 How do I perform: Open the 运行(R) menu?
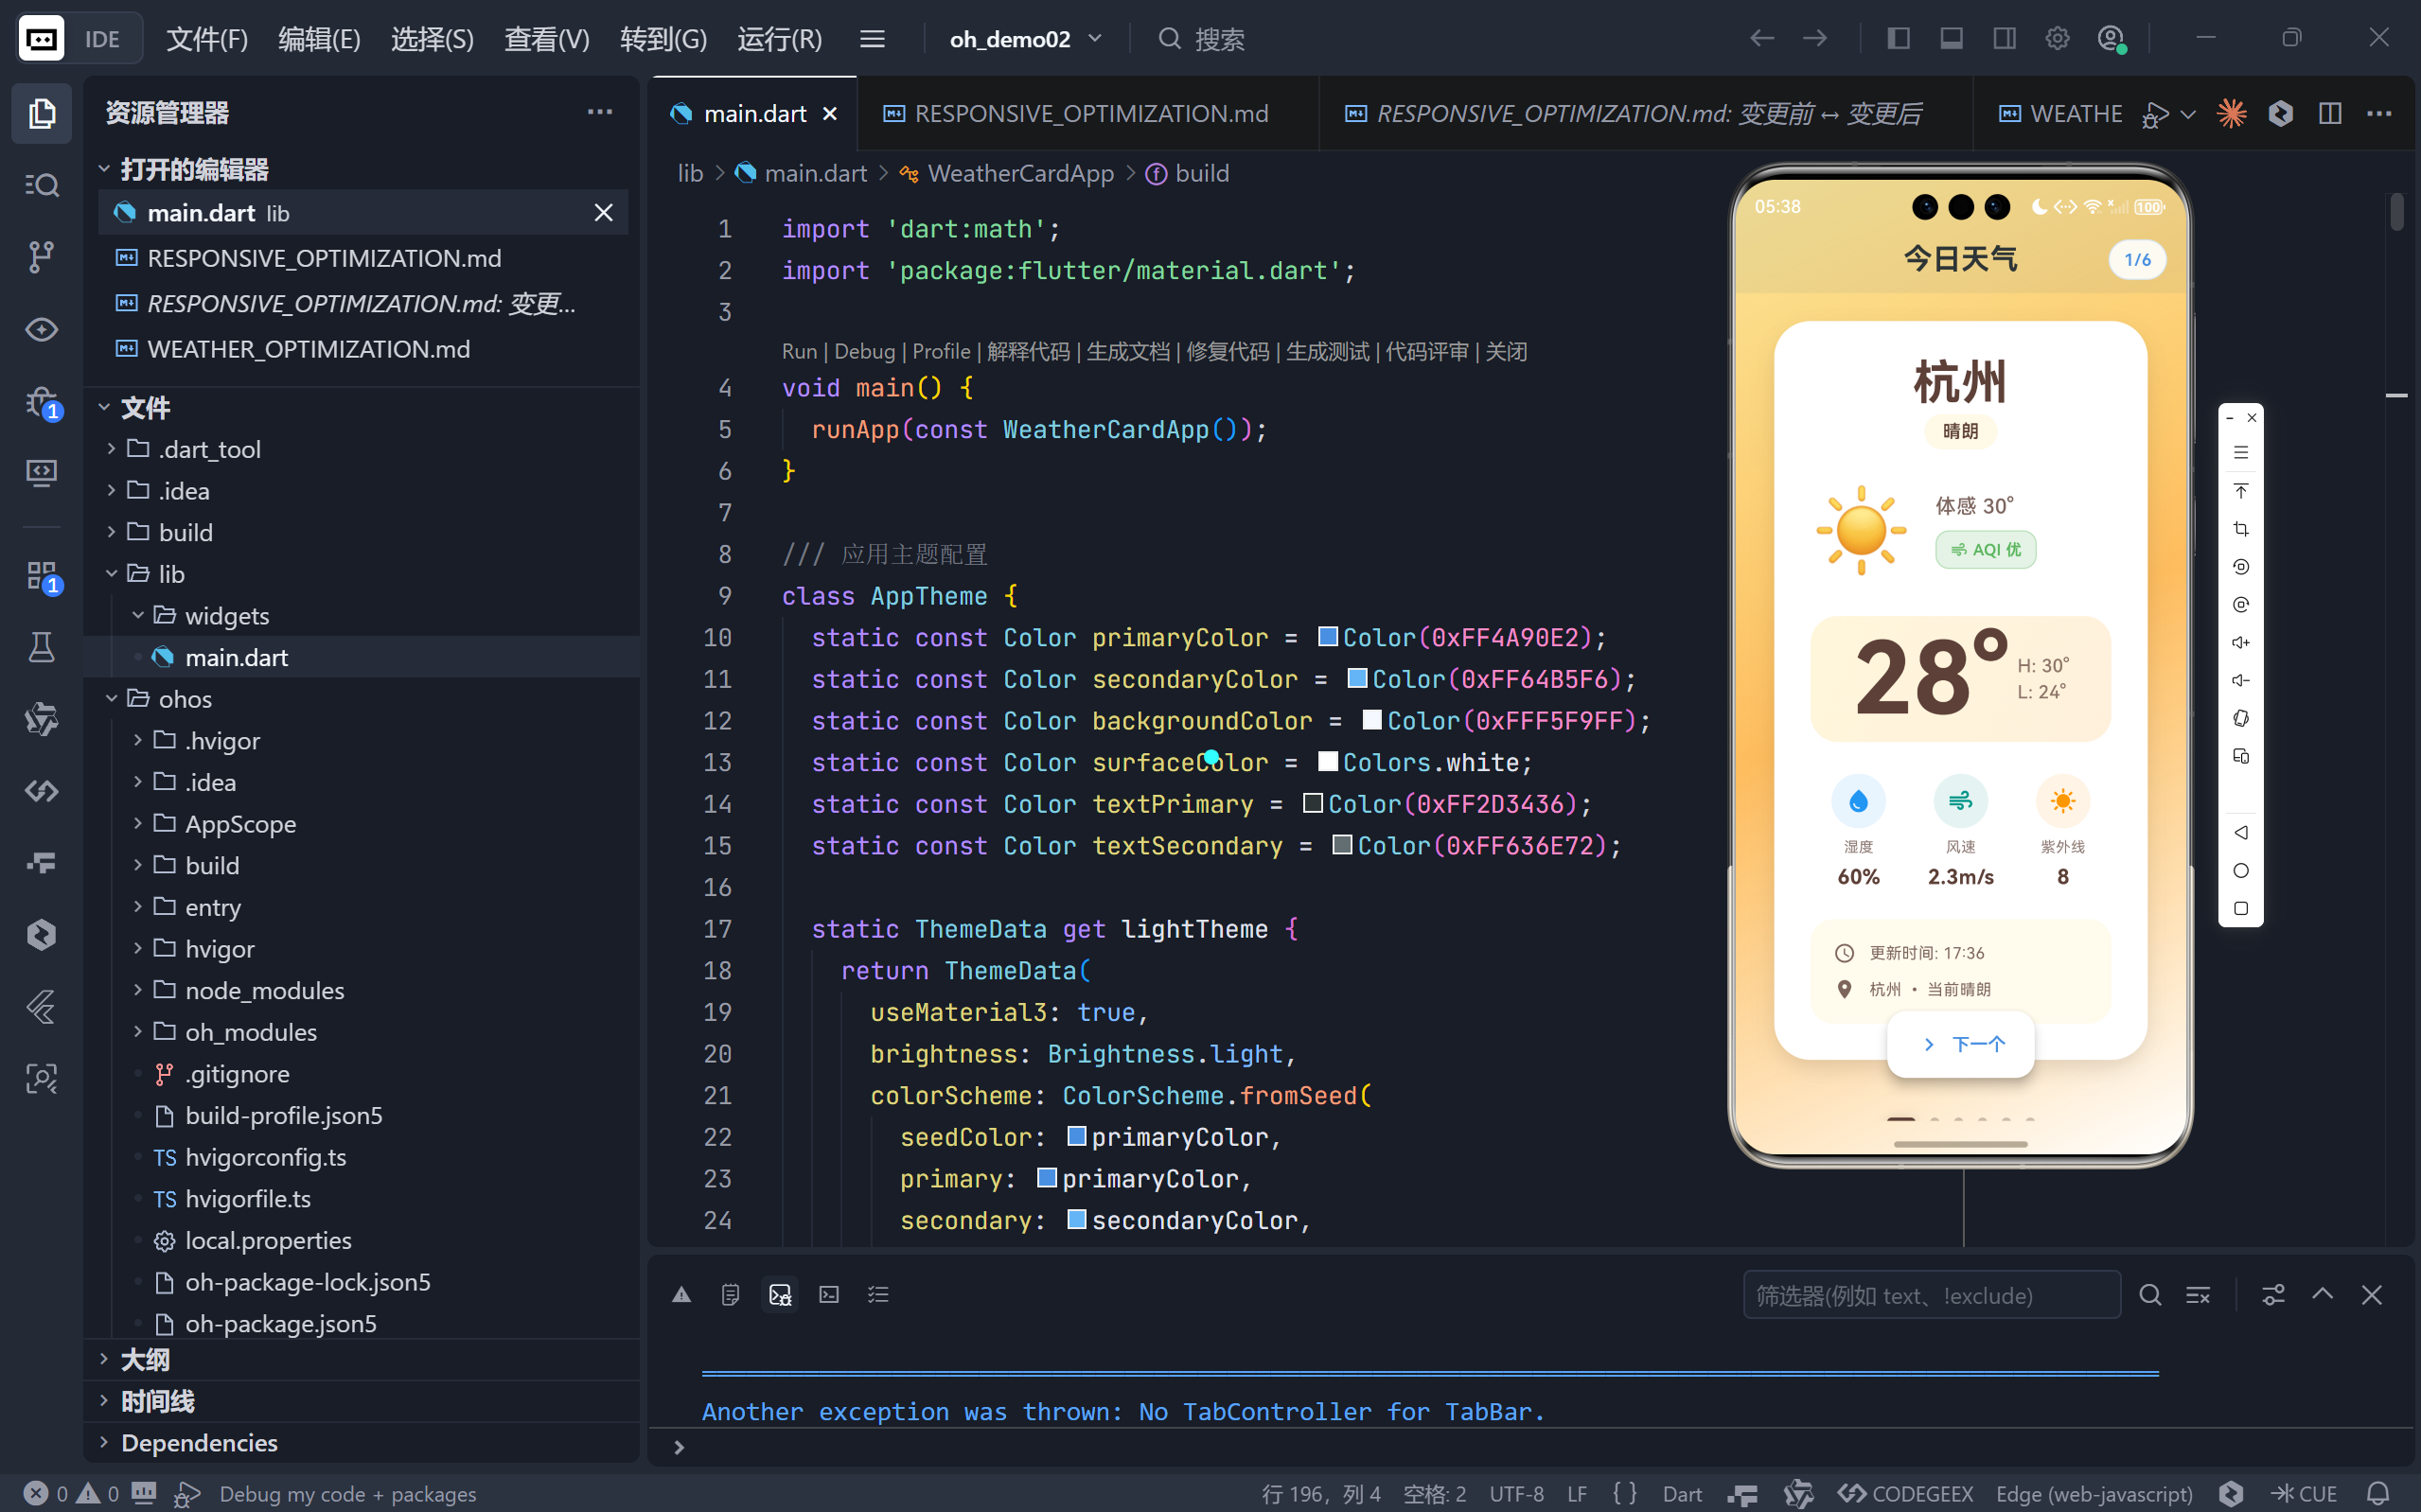pyautogui.click(x=779, y=38)
